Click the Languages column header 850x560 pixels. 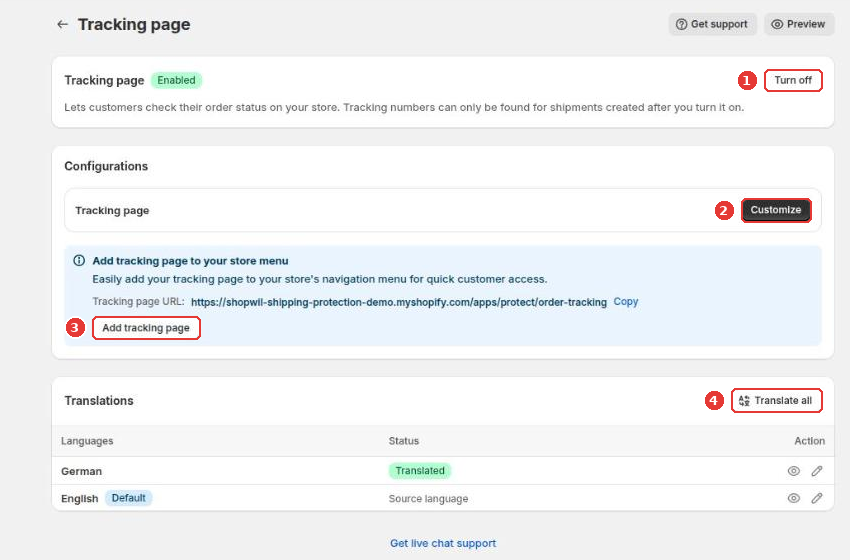[x=87, y=441]
